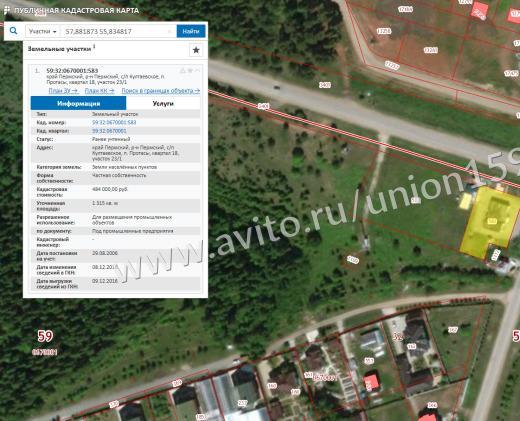Open the Участки search type dropdown
Screen dimensions: 520x421
[42, 31]
